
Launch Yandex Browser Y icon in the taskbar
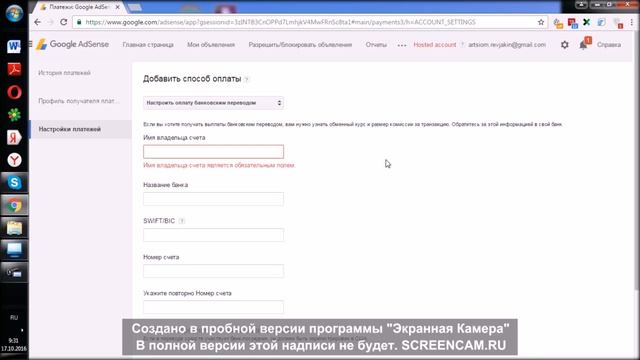click(14, 160)
